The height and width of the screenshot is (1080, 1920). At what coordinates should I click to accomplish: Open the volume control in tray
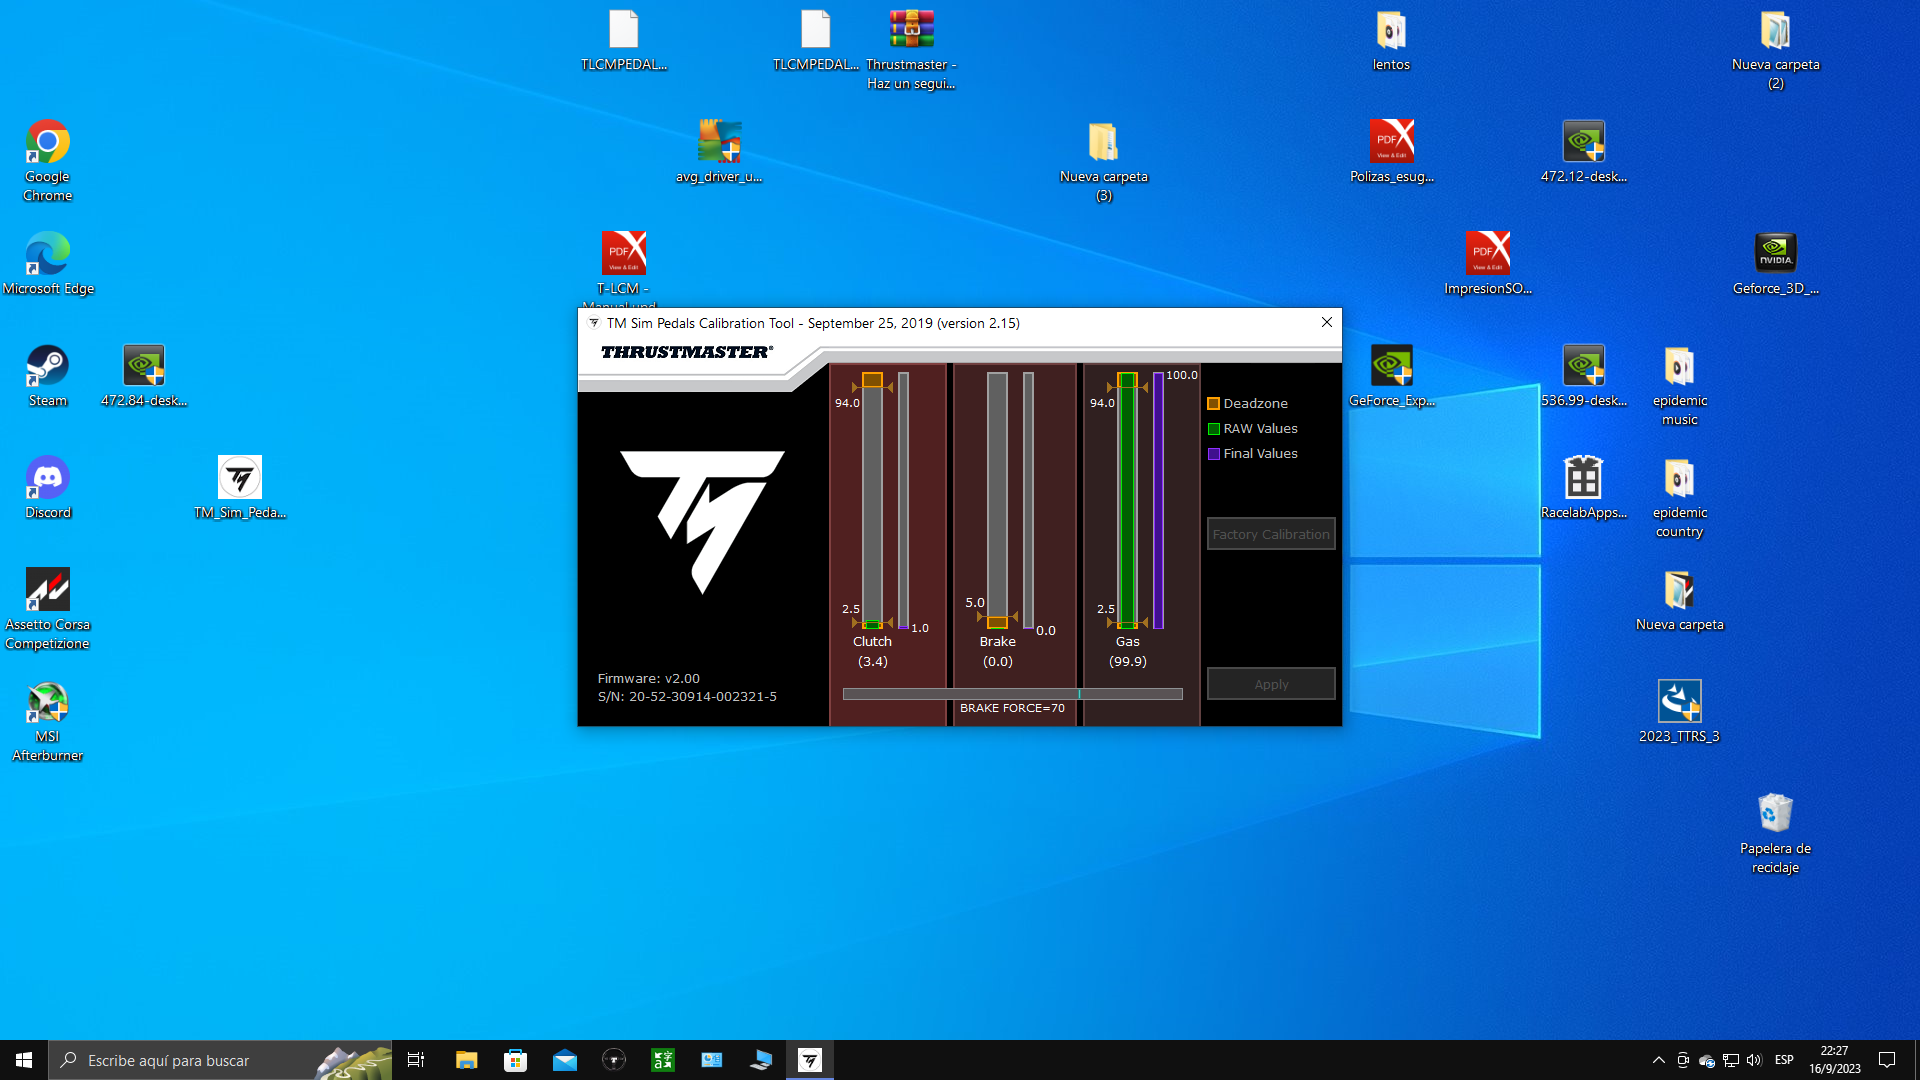(x=1754, y=1060)
